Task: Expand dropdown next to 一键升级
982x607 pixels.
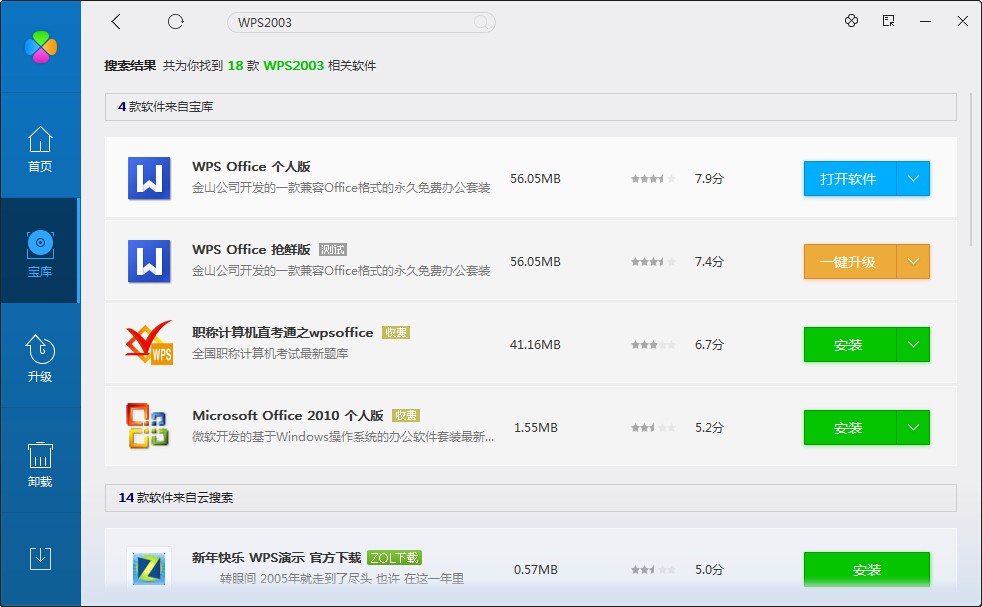Action: (913, 261)
